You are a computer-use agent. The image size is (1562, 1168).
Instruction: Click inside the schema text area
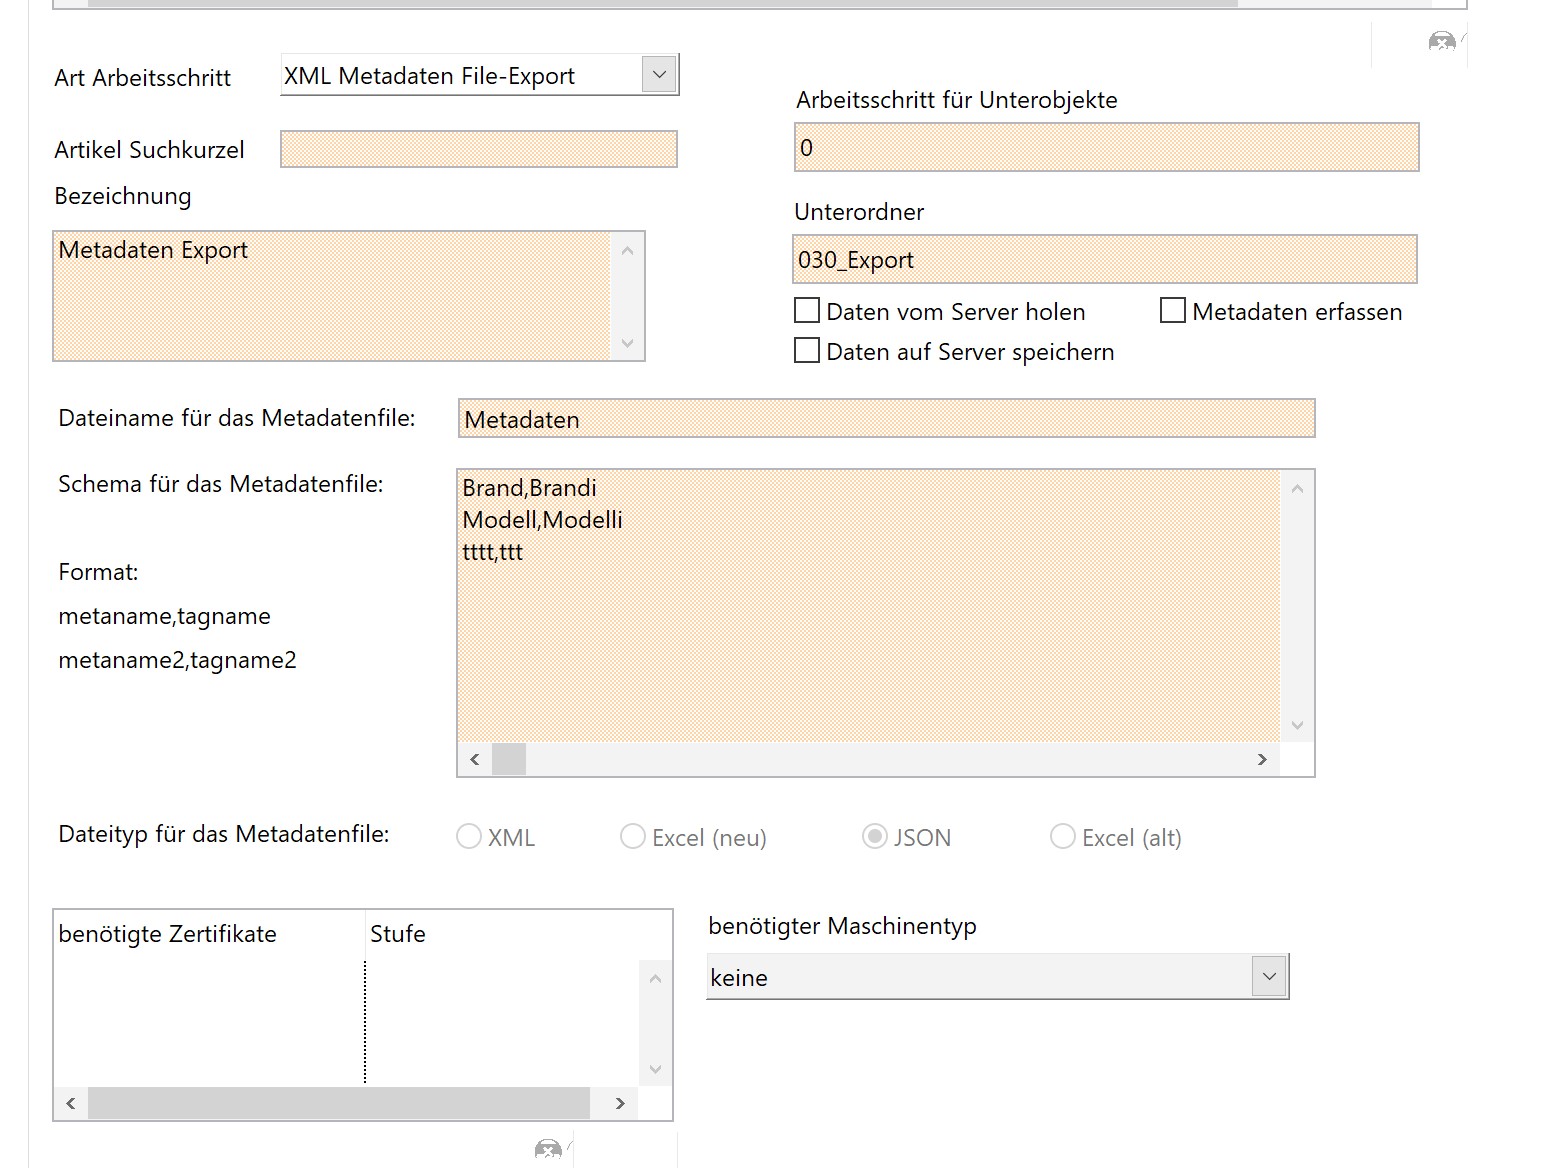point(868,620)
